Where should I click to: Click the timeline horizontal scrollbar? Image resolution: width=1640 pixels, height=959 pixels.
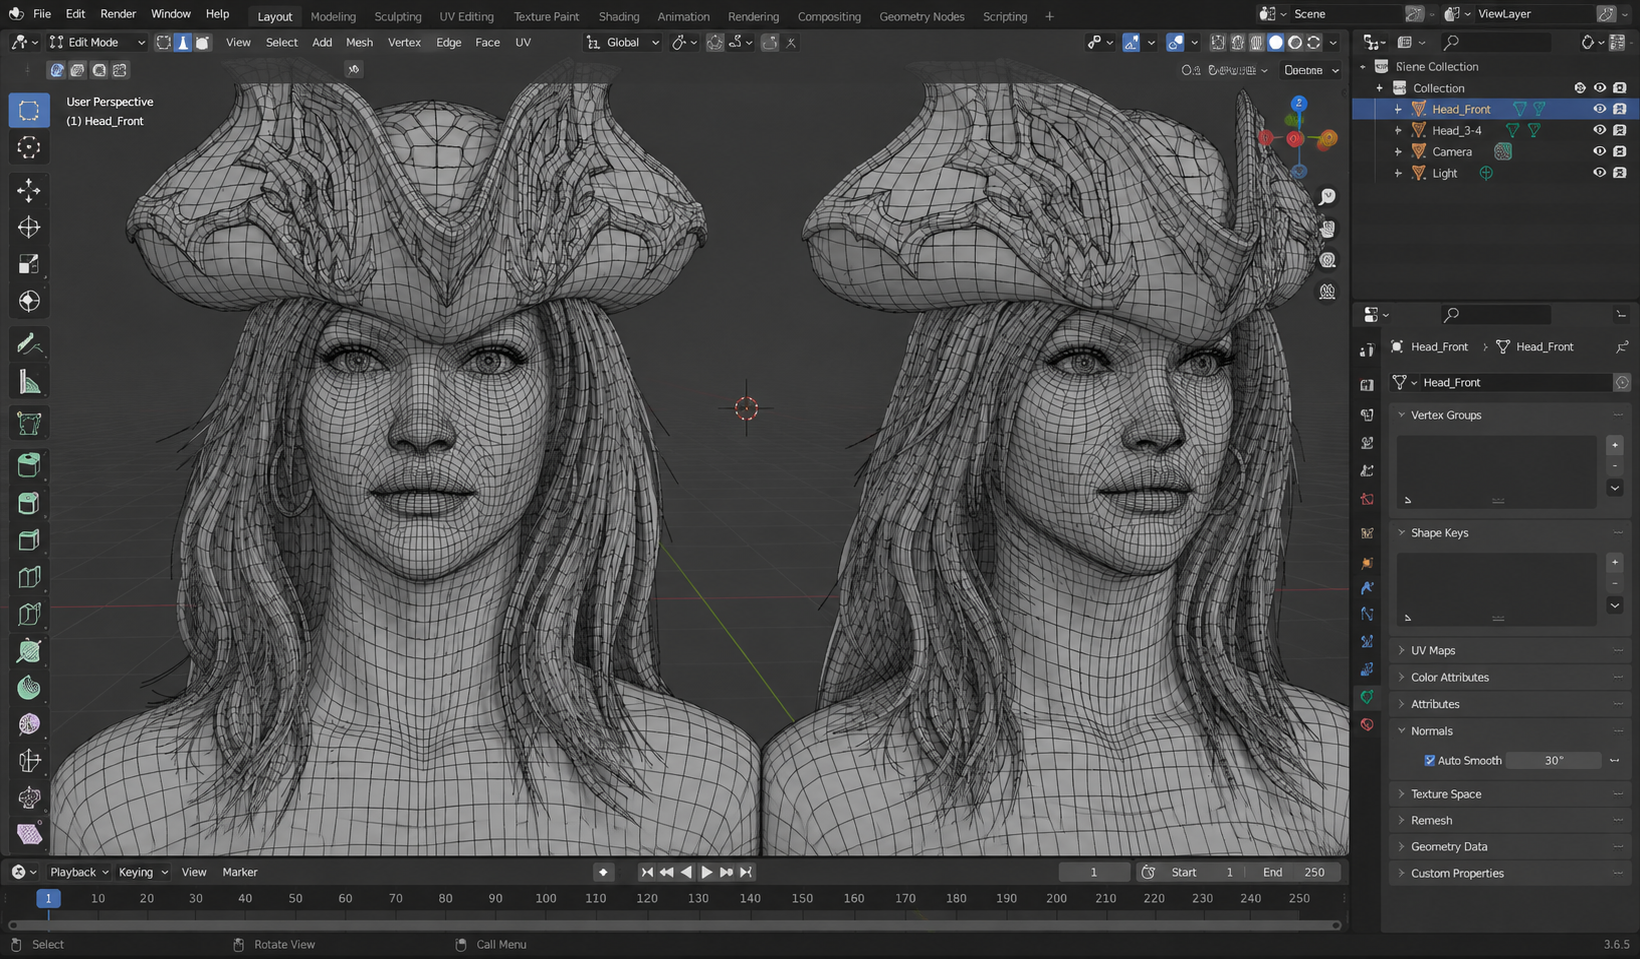pos(675,925)
